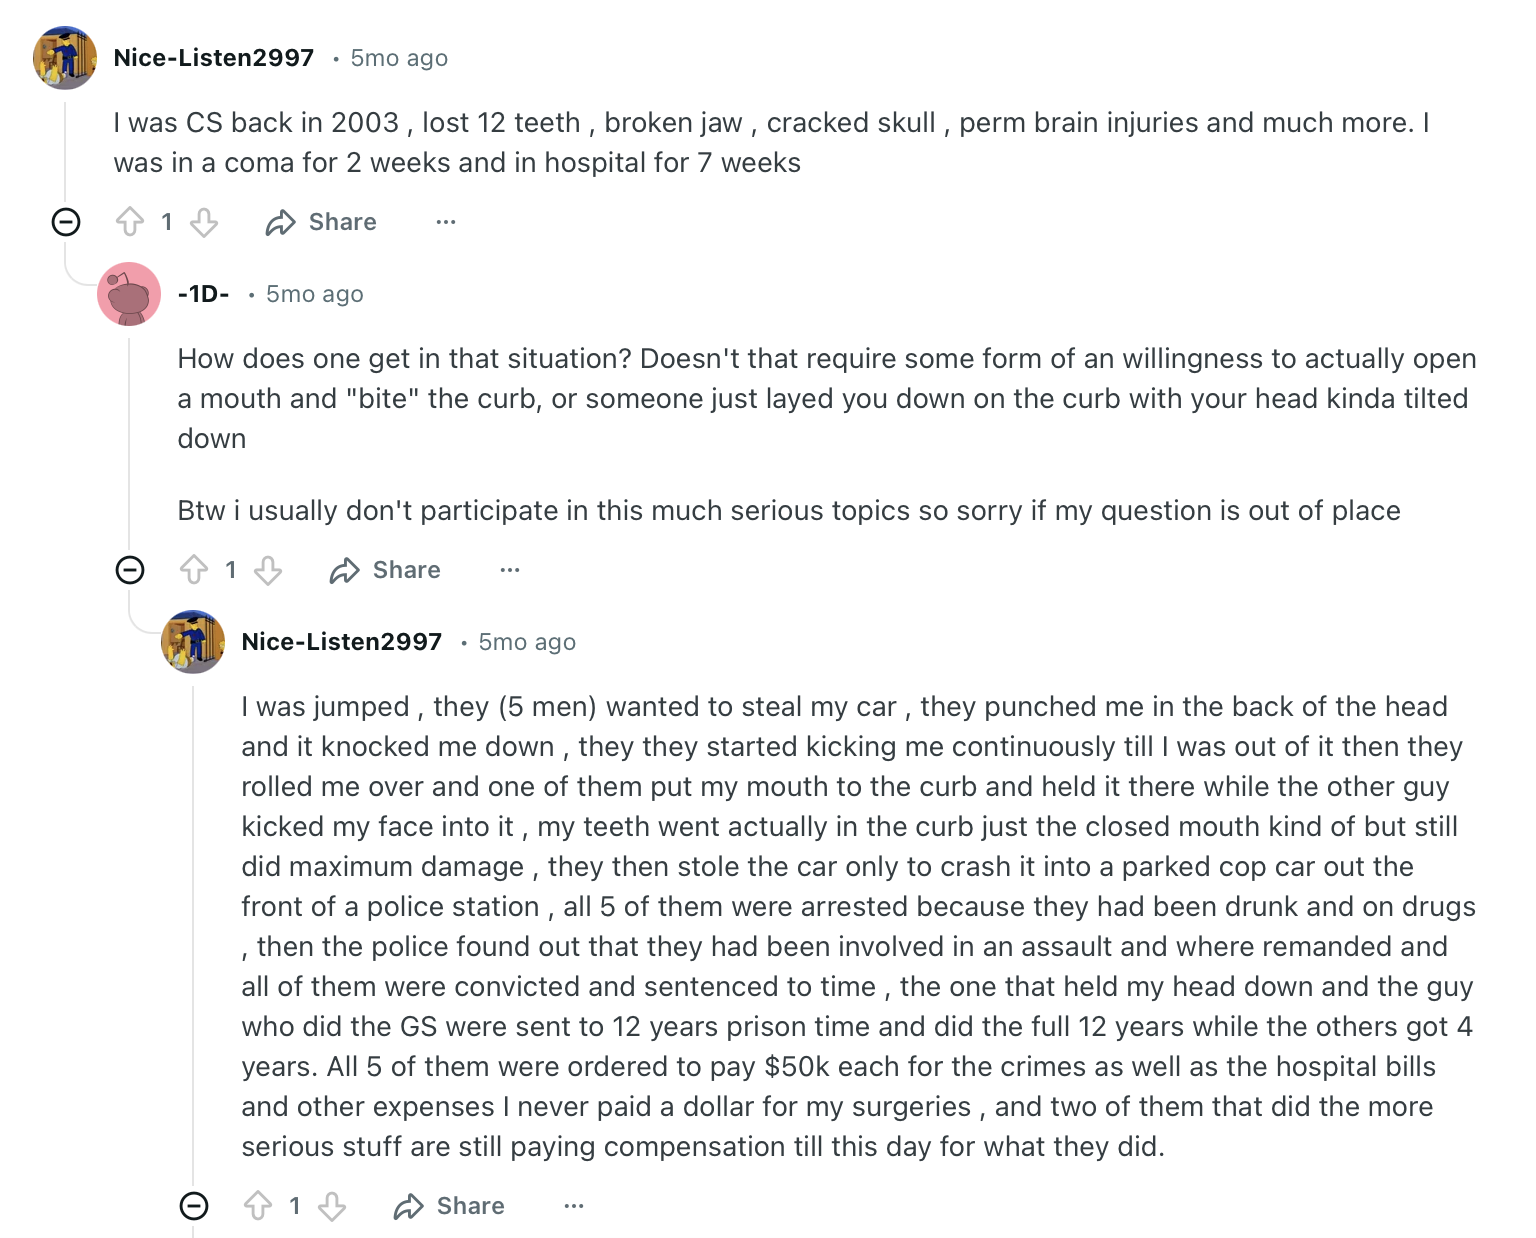
Task: Open -1D-'s pink avatar profile
Action: pos(129,294)
